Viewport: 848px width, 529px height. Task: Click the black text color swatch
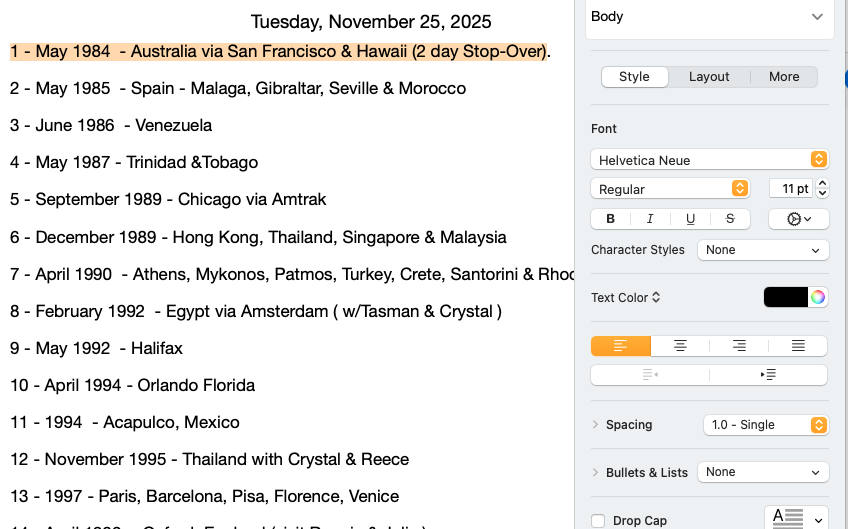click(786, 297)
